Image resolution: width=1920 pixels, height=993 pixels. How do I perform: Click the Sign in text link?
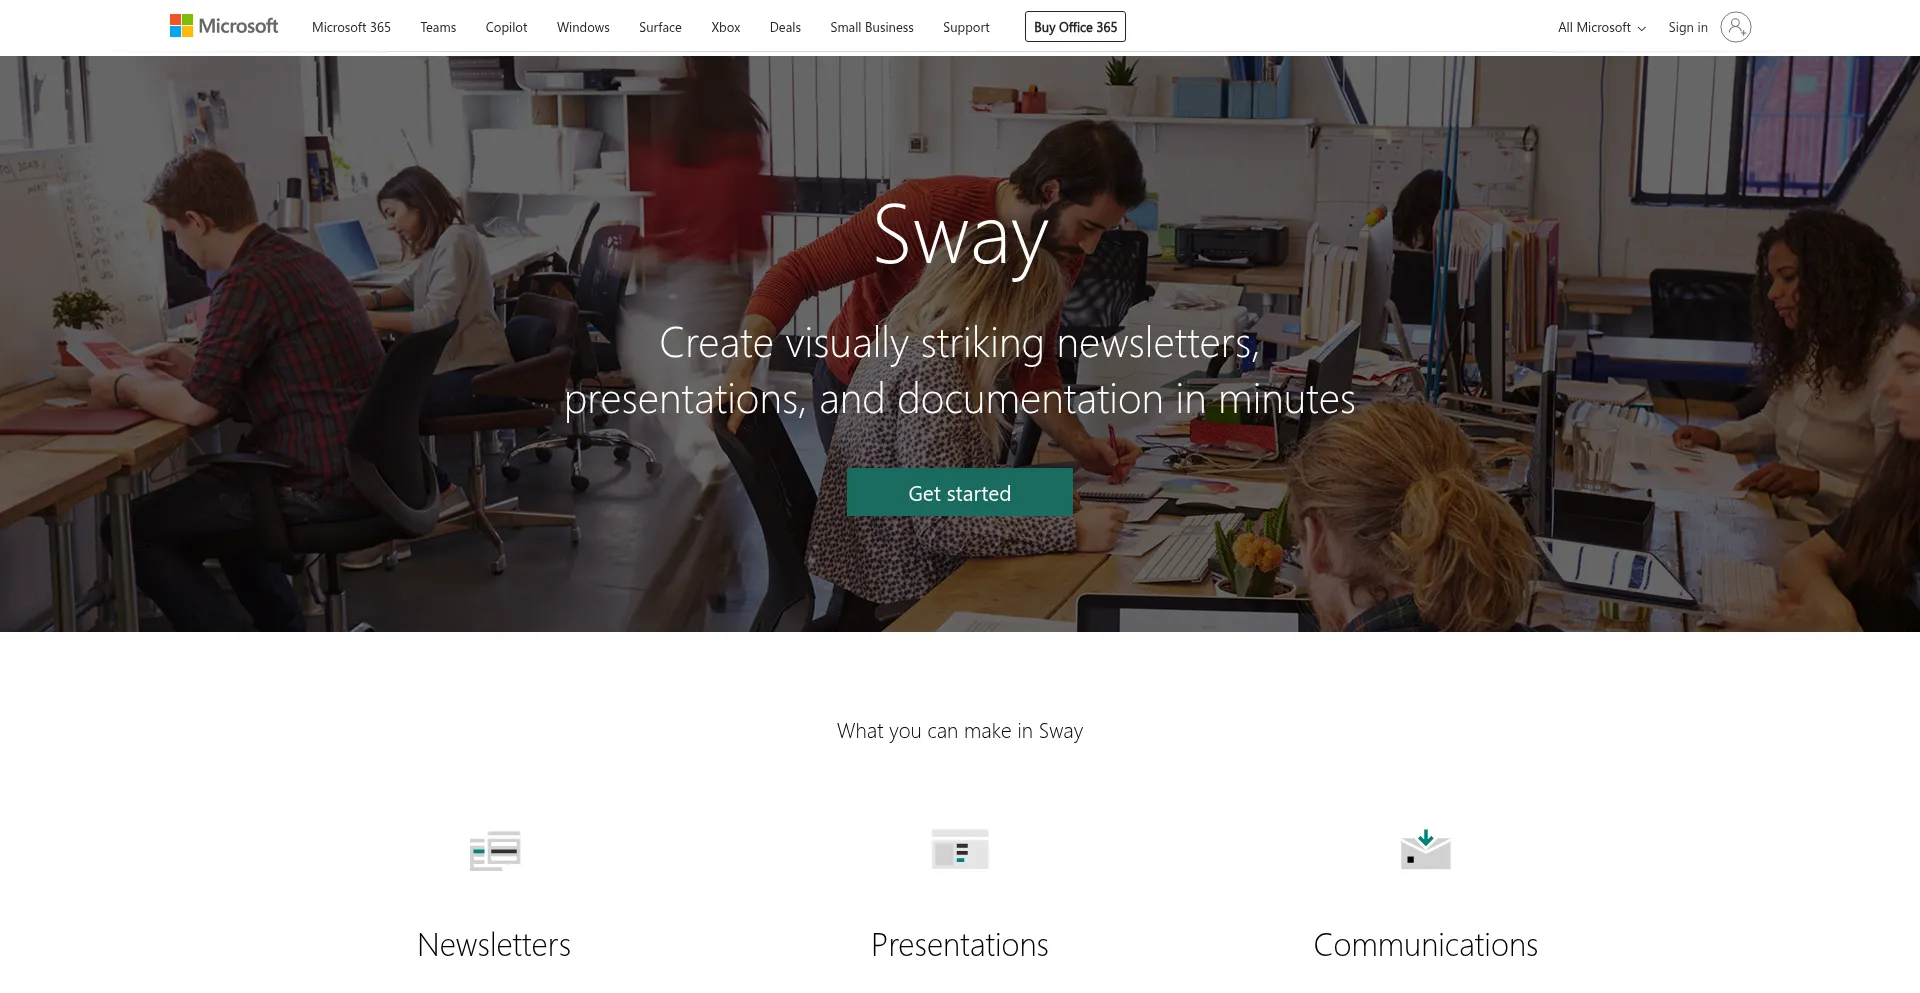pyautogui.click(x=1688, y=27)
